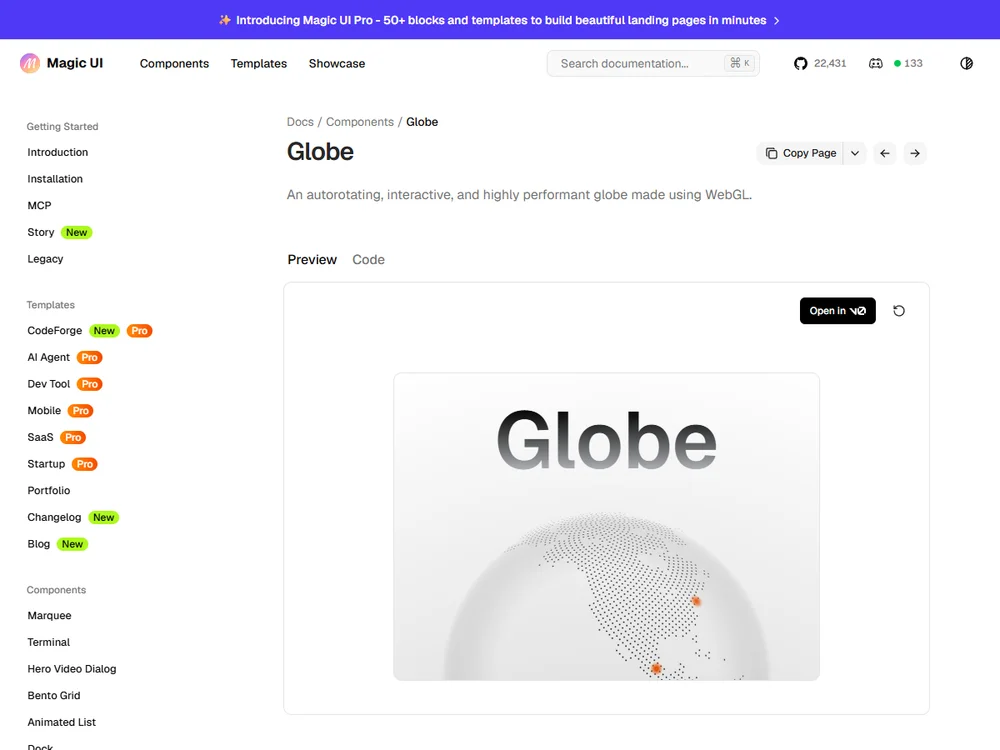Screen dimensions: 1000x750
Task: Click the copy icon in Copy Page
Action: point(771,153)
